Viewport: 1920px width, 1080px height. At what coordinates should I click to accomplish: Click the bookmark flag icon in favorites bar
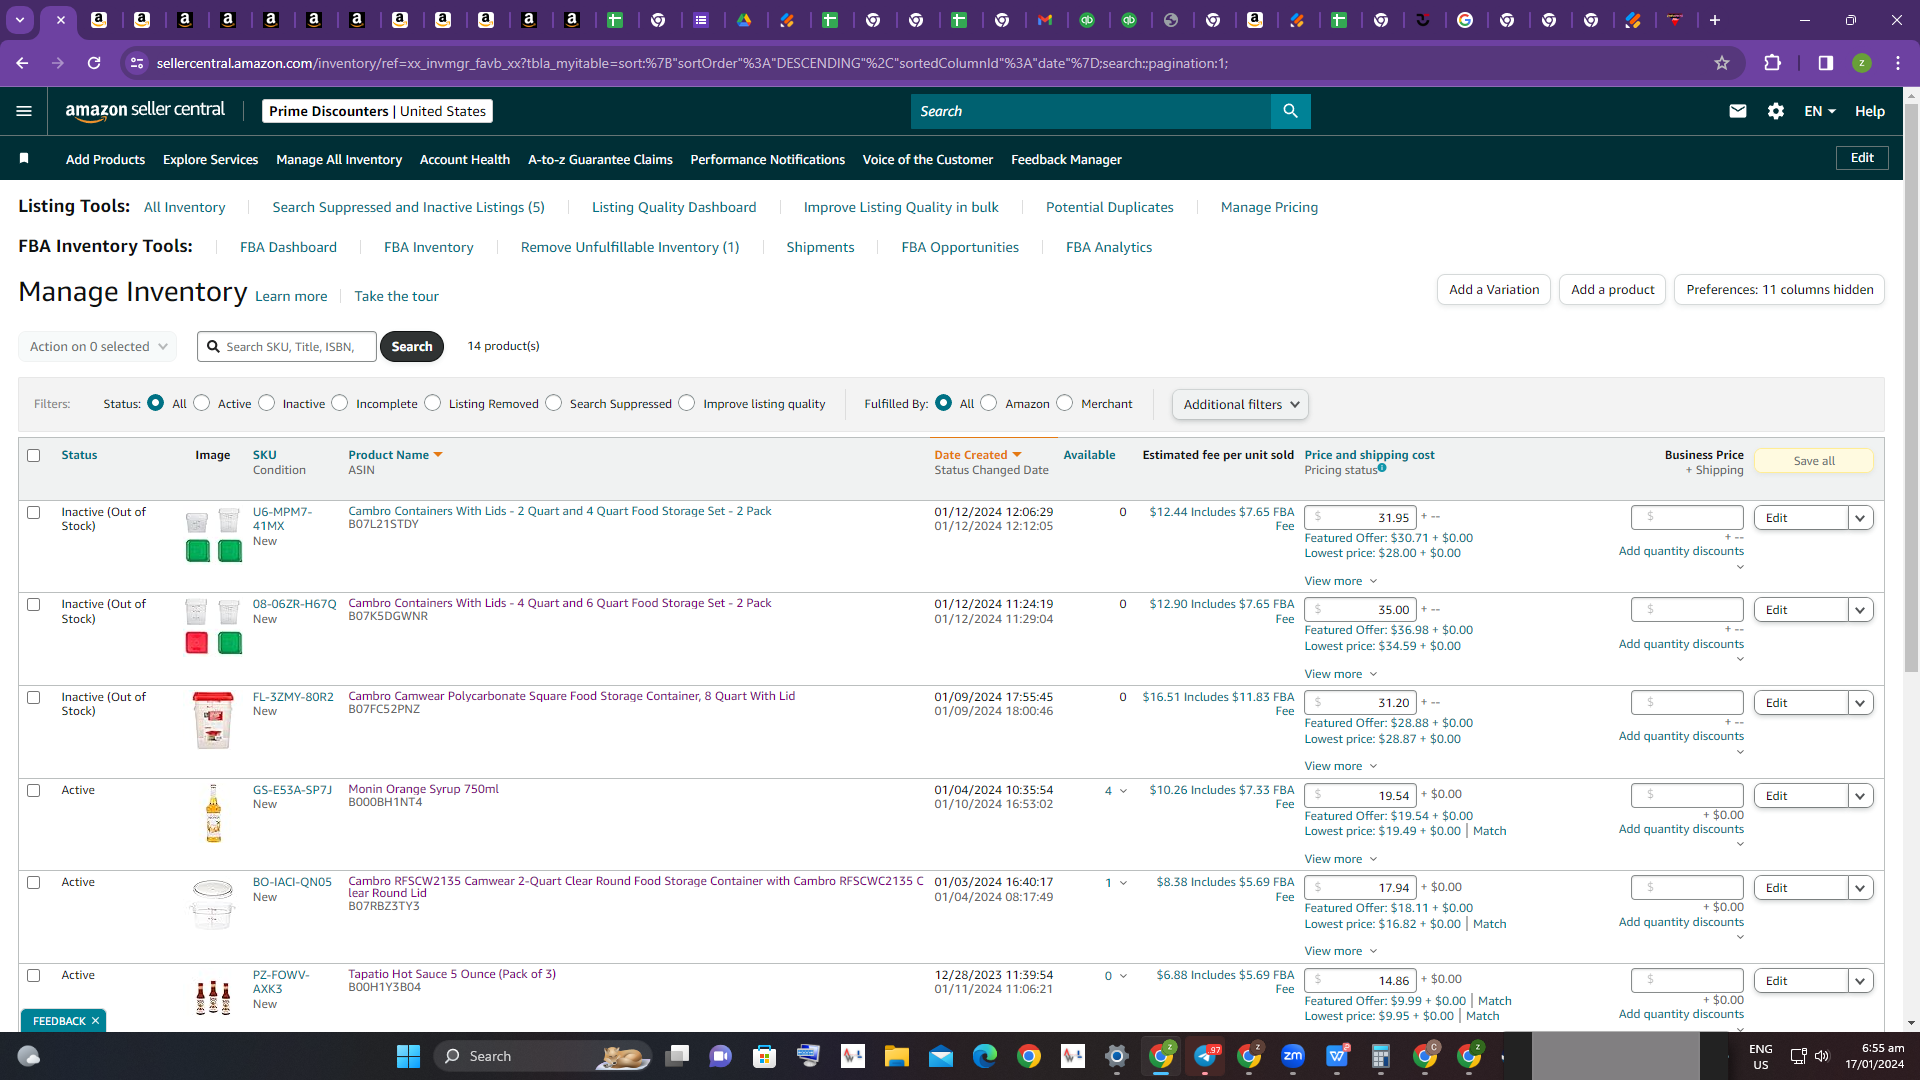point(24,158)
